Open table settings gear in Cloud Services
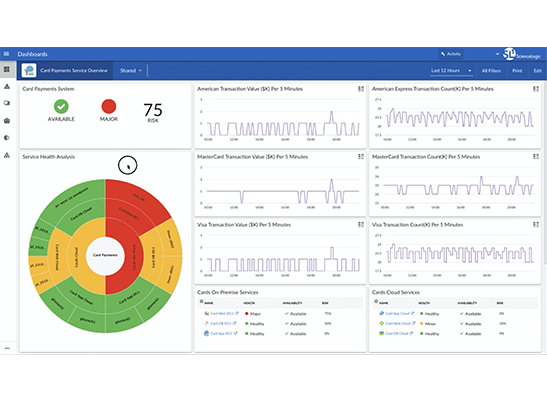Image resolution: width=547 pixels, height=401 pixels. (376, 302)
